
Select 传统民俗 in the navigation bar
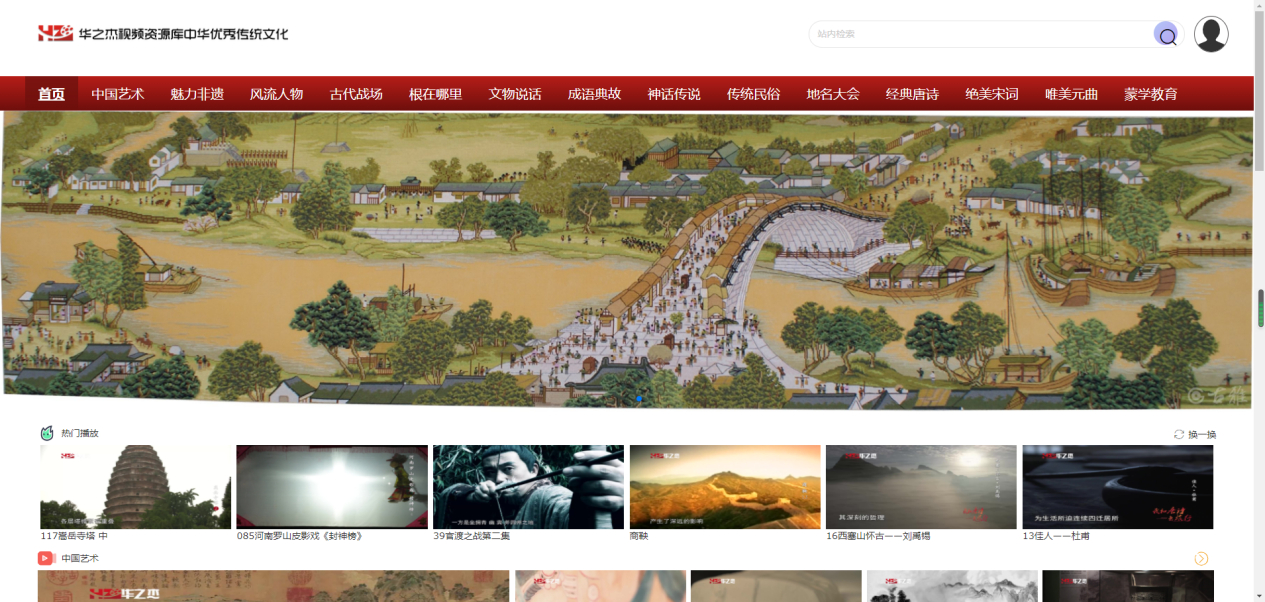click(x=754, y=94)
